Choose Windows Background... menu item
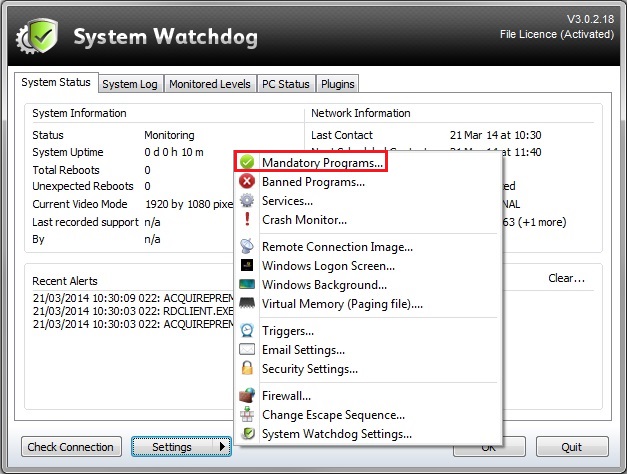 coord(368,284)
